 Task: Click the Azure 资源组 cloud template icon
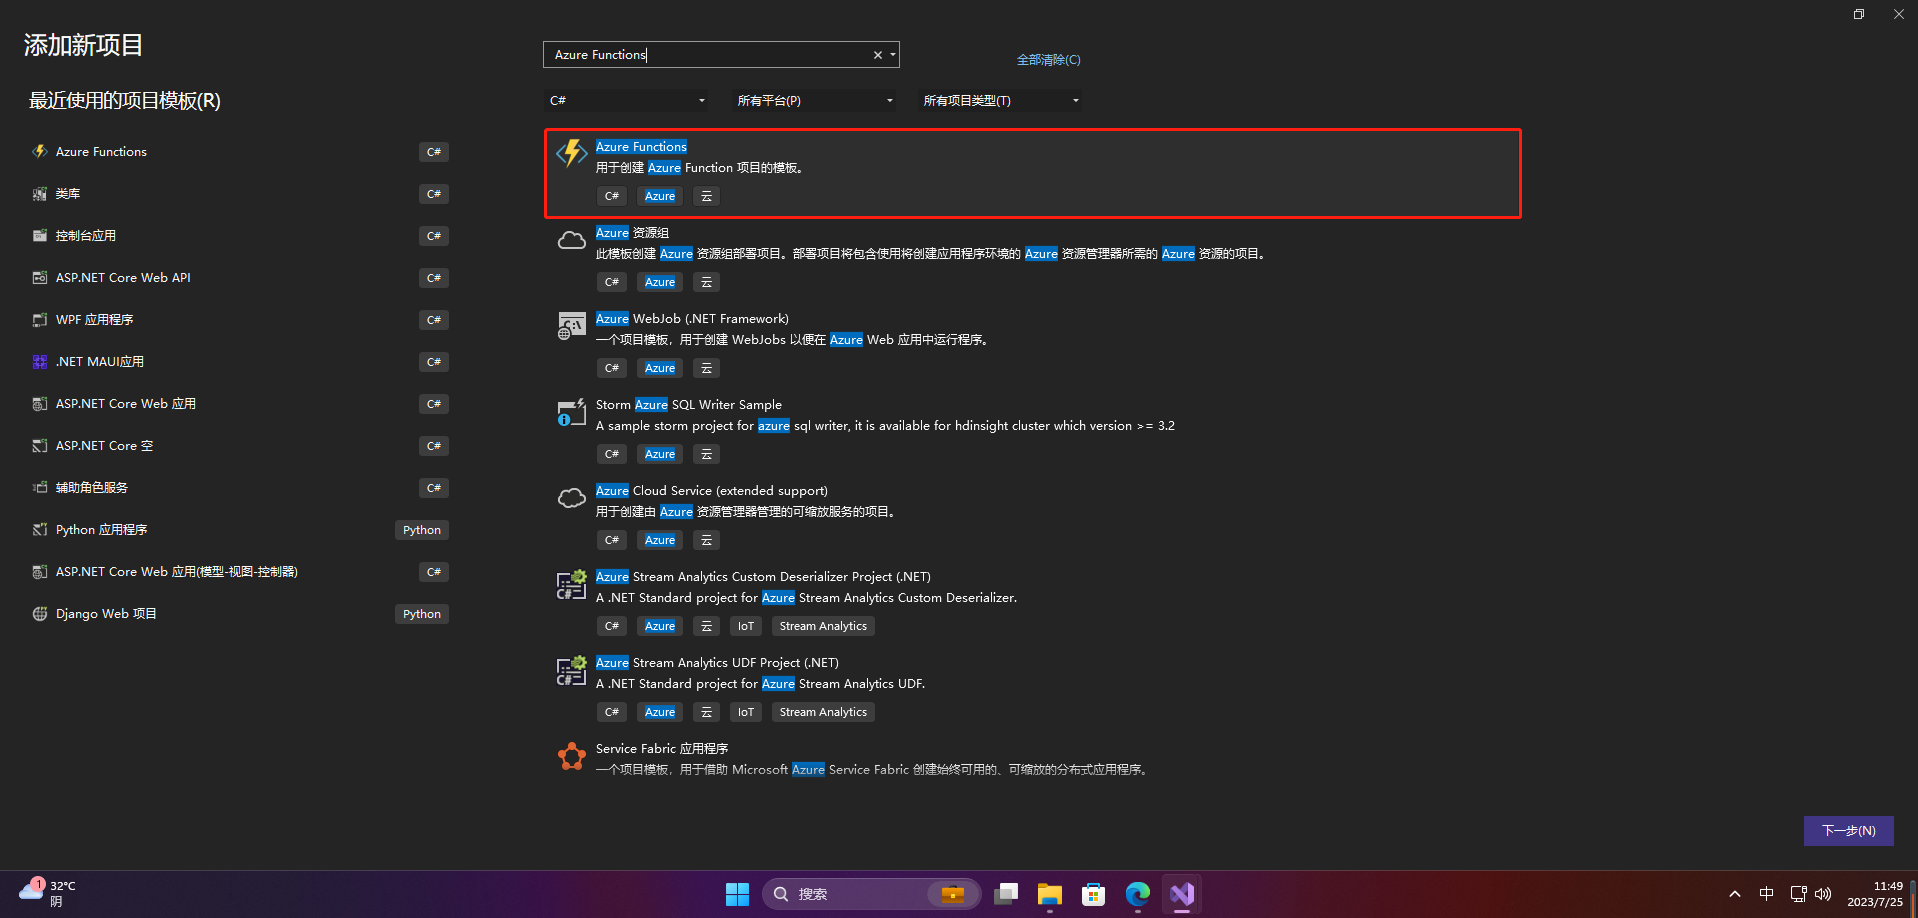tap(572, 240)
